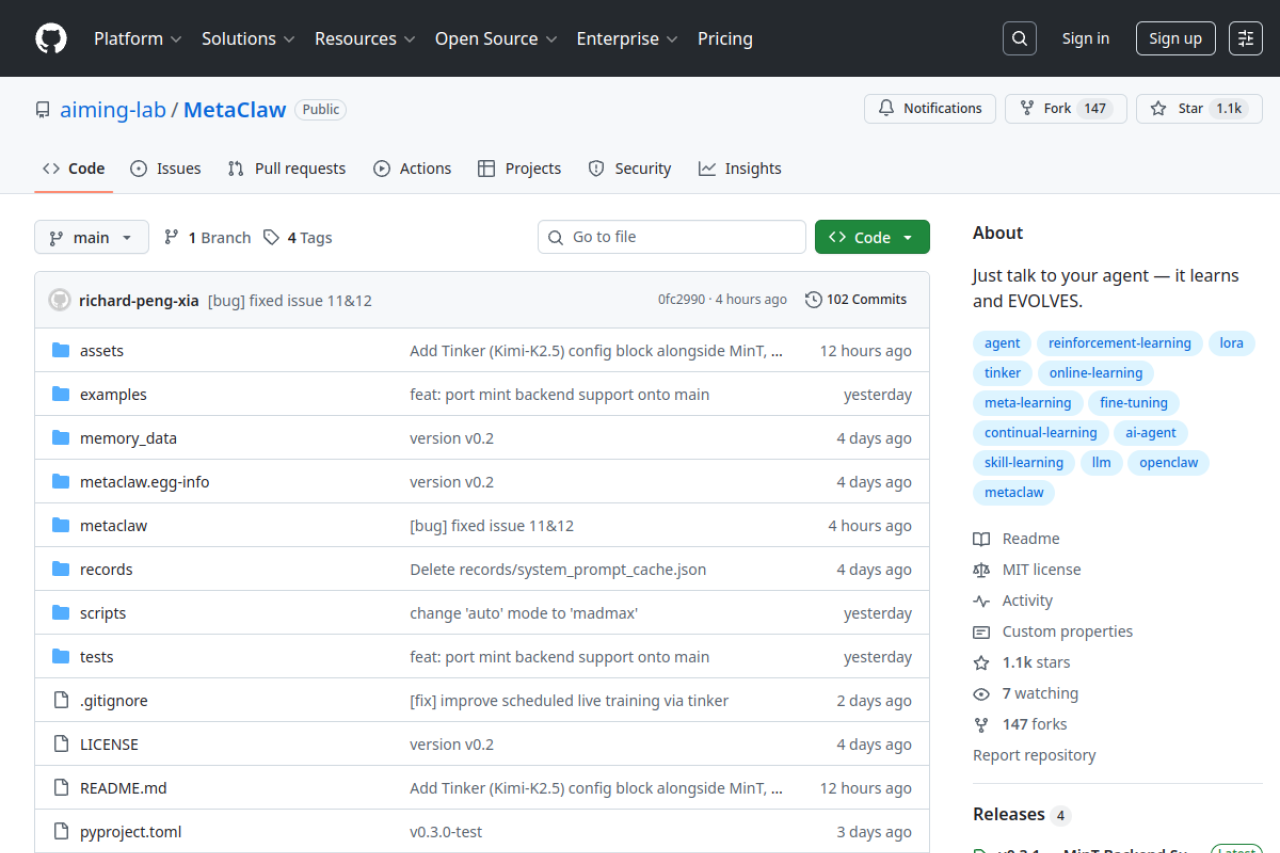Open the search magnifier icon
The width and height of the screenshot is (1280, 853).
coord(1019,39)
